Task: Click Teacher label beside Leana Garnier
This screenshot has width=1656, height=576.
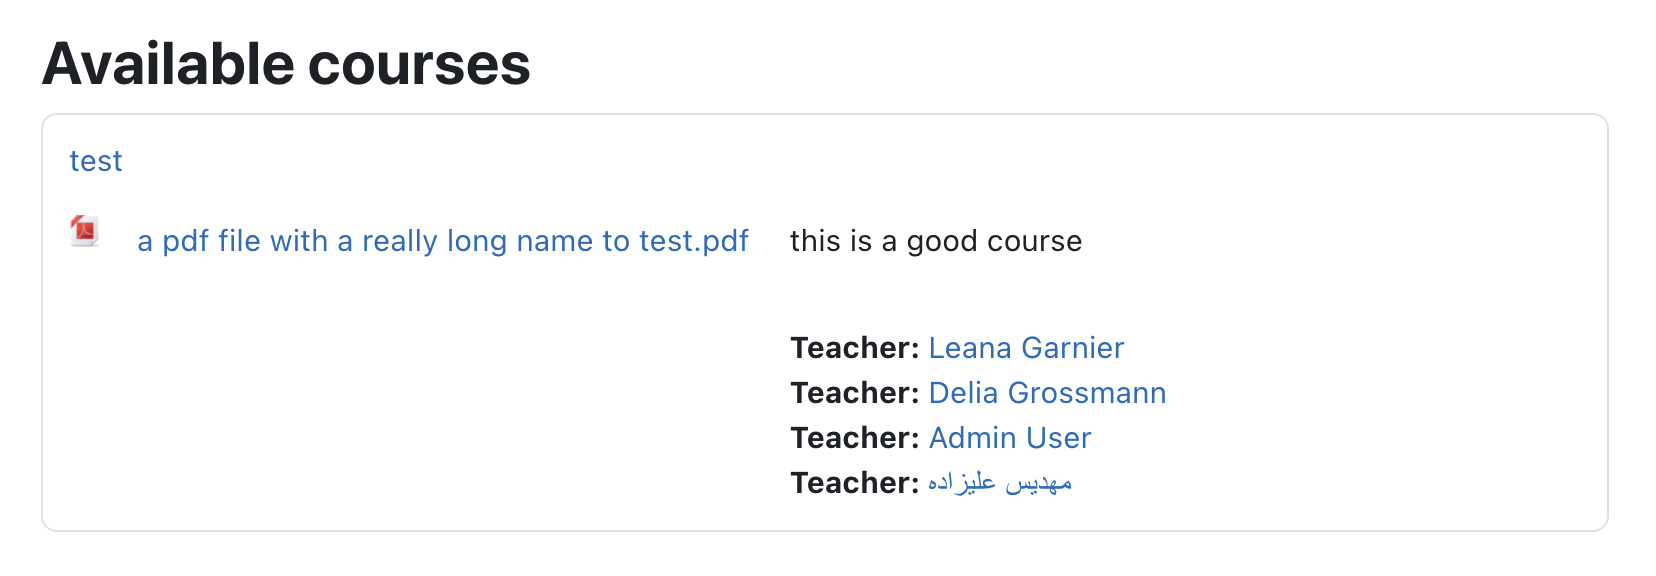Action: pos(854,348)
